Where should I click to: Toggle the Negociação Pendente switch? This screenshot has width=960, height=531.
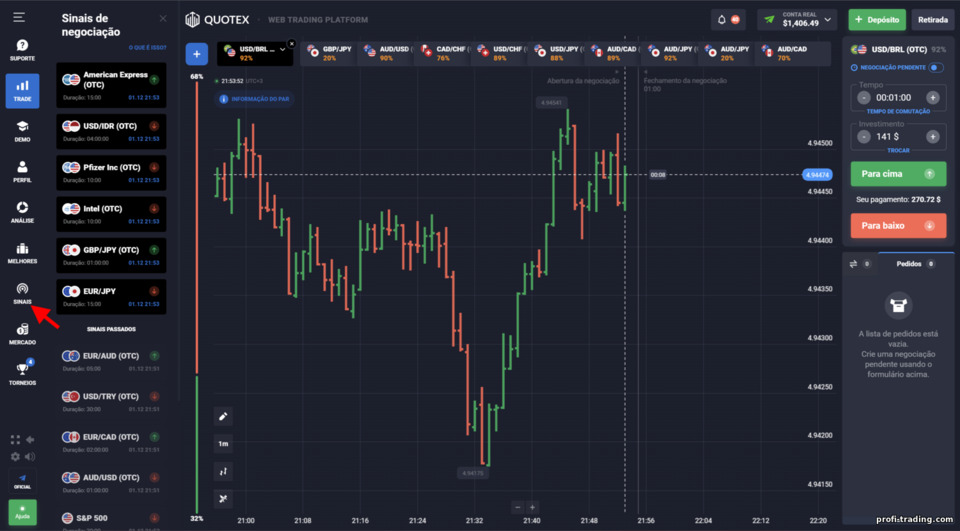[x=935, y=67]
